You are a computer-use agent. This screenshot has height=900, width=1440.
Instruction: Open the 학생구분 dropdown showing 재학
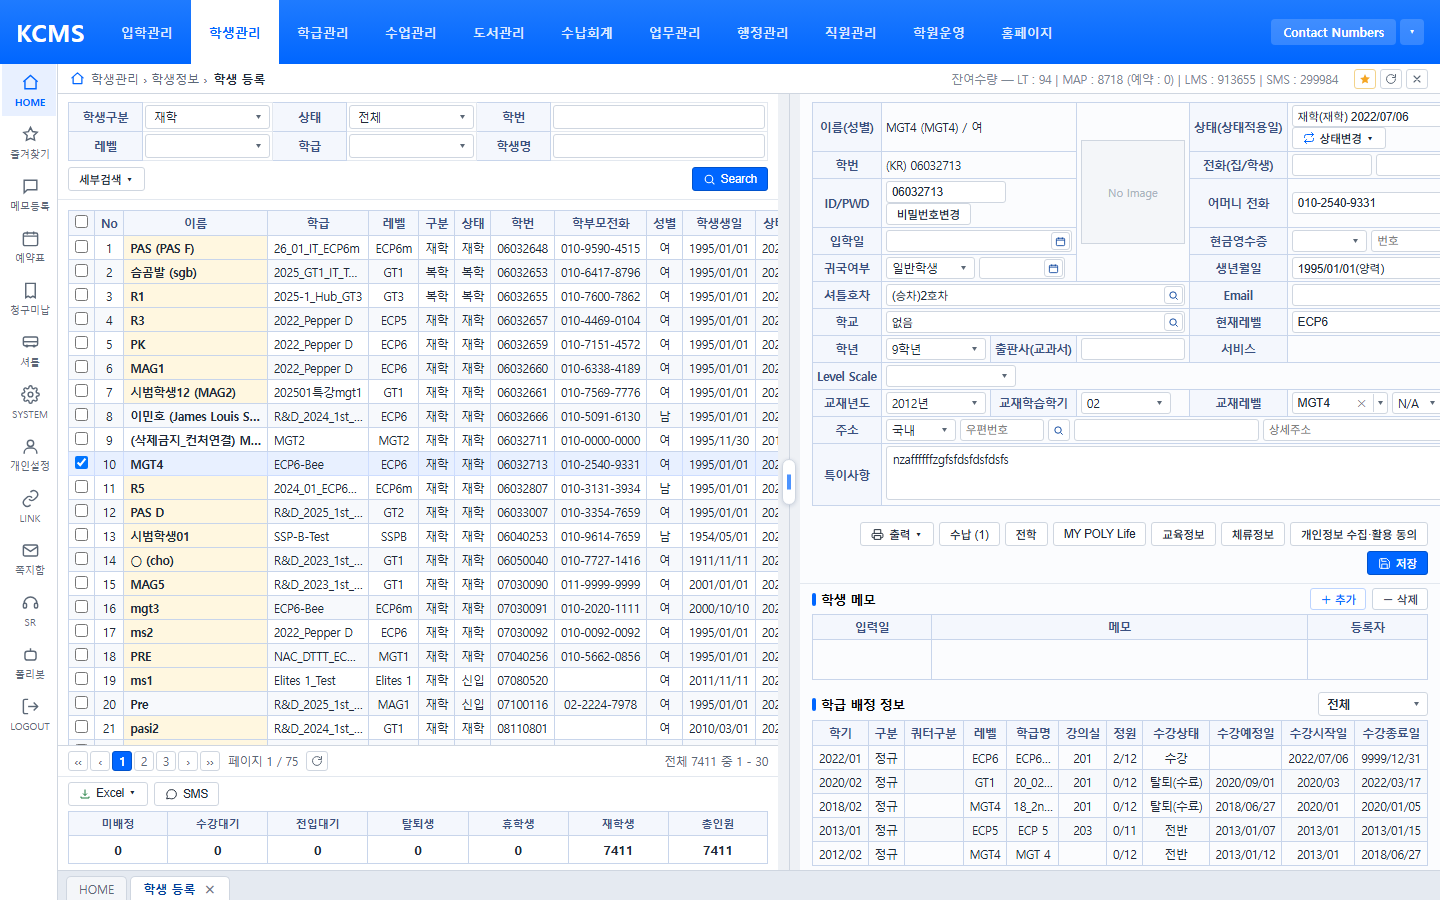coord(207,117)
